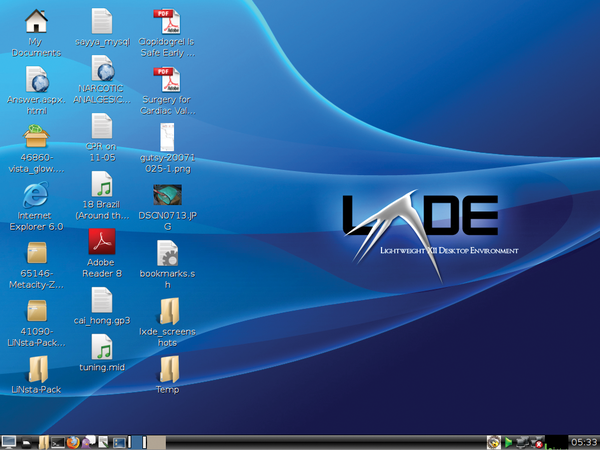Launch the terminal from the taskbar
Image resolution: width=600 pixels, height=450 pixels.
pos(58,443)
